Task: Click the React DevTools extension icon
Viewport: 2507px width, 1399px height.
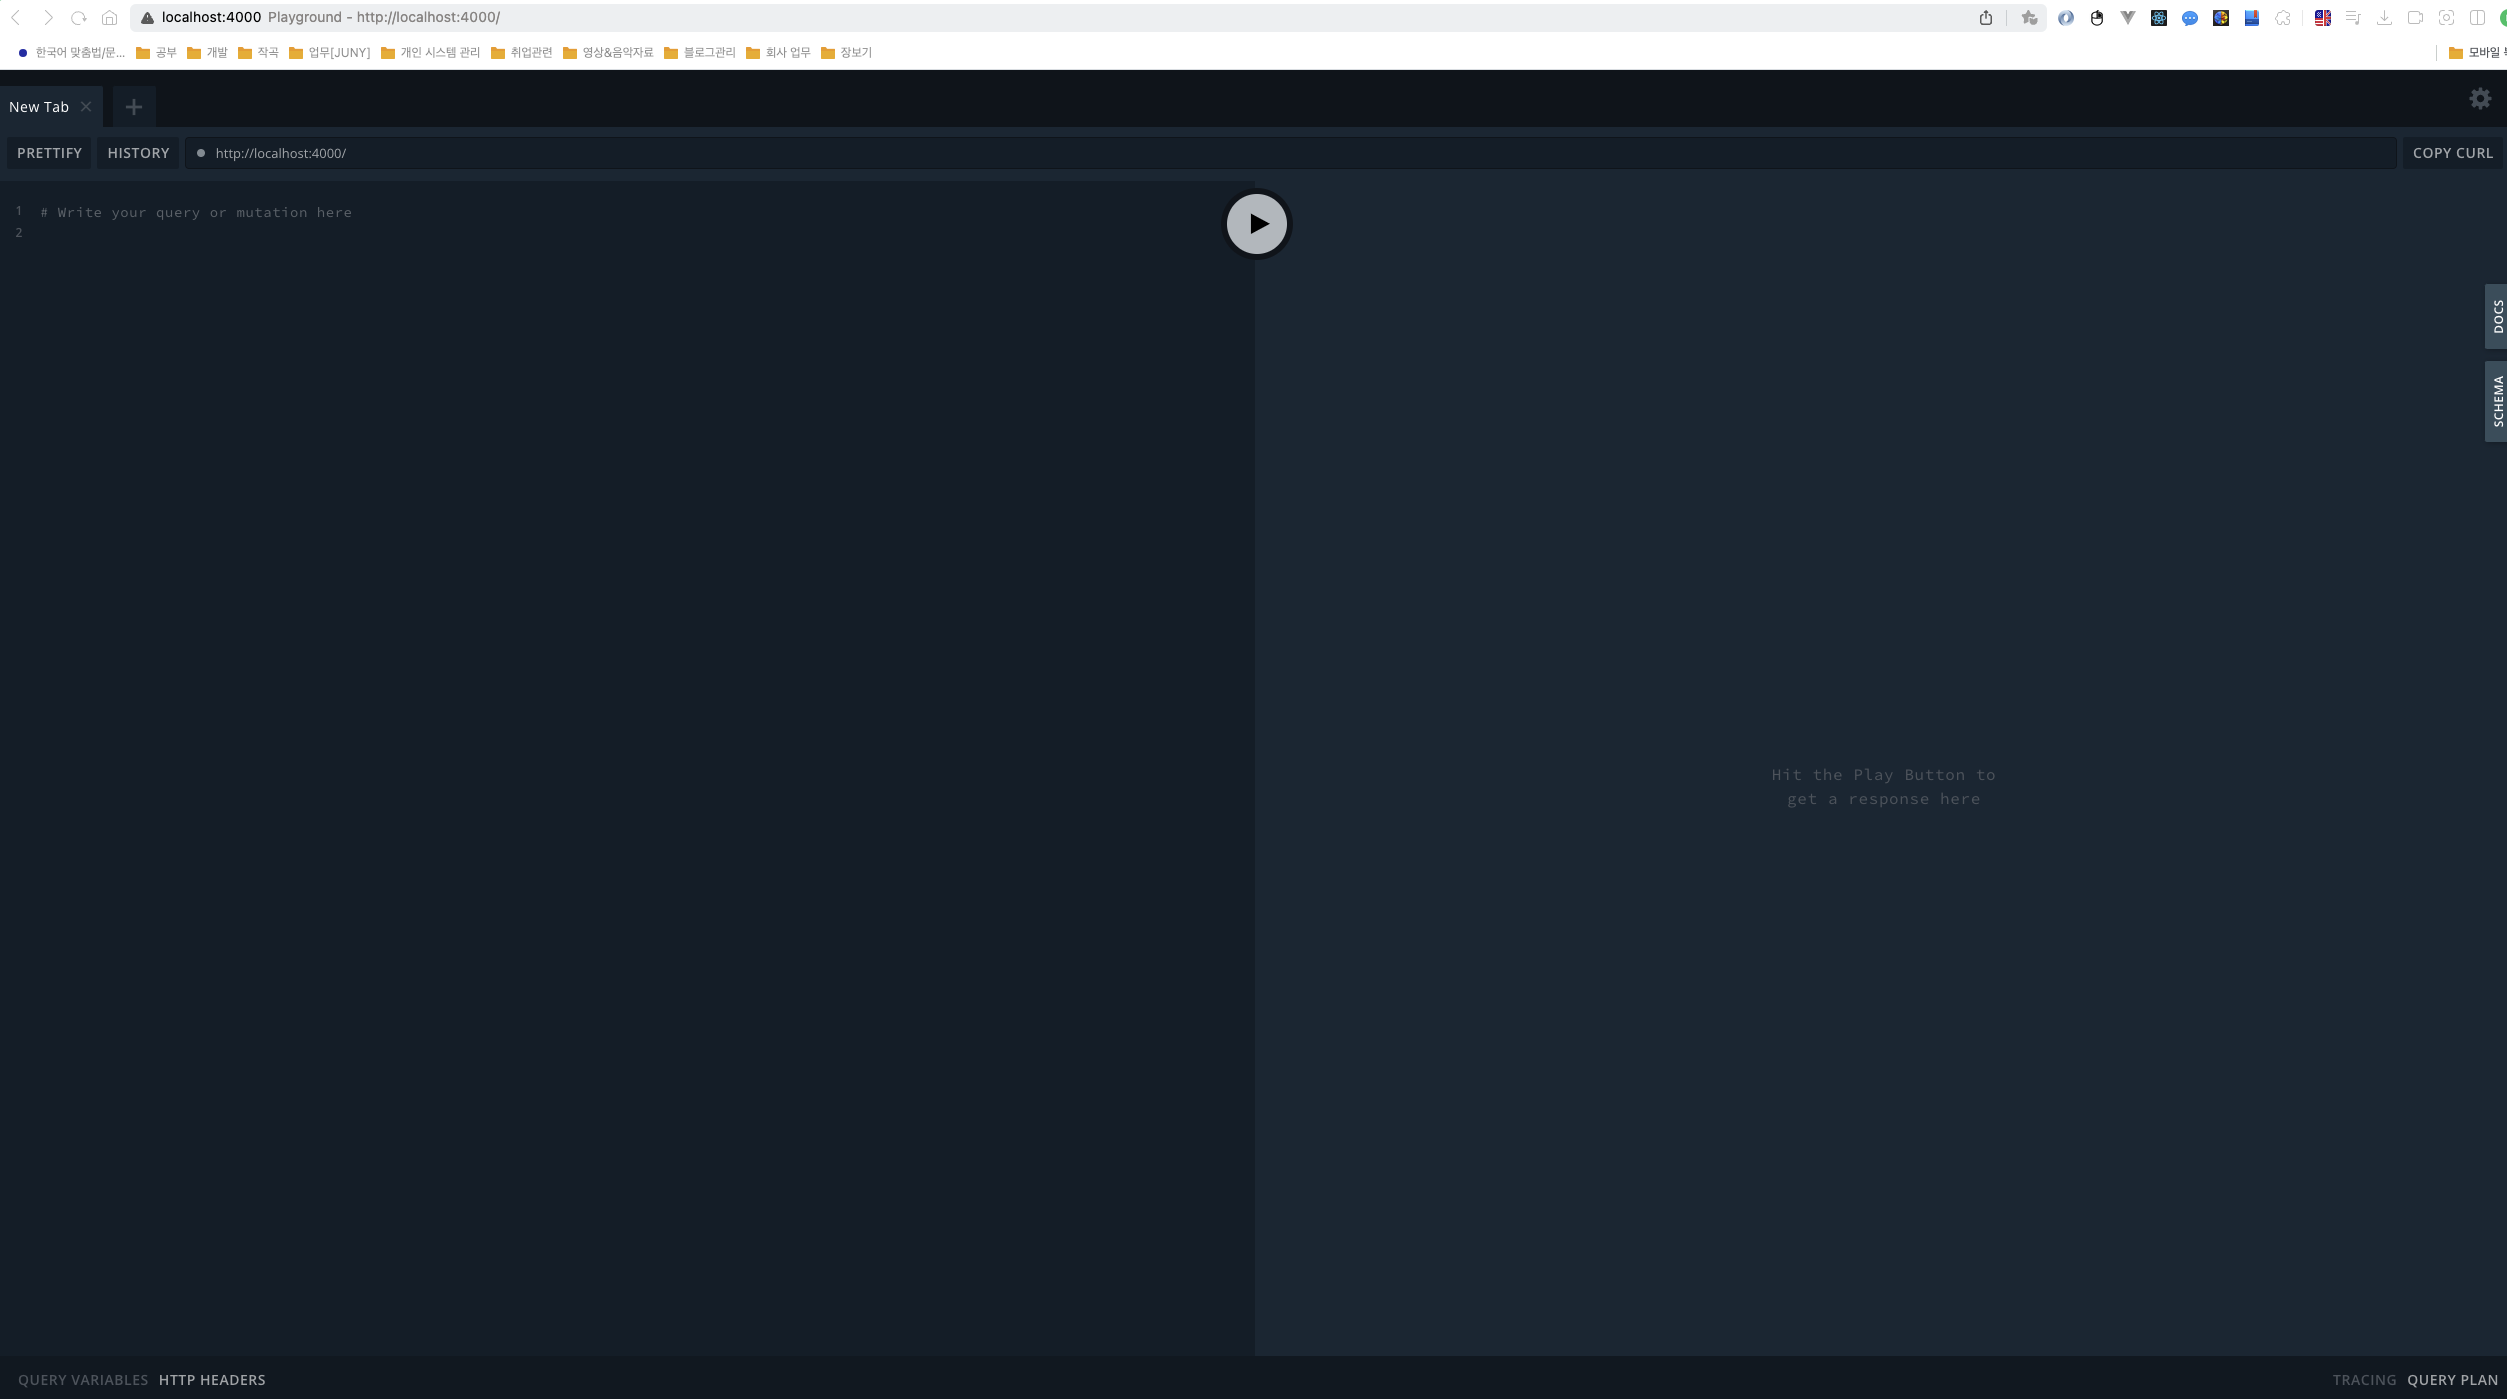Action: point(2158,18)
